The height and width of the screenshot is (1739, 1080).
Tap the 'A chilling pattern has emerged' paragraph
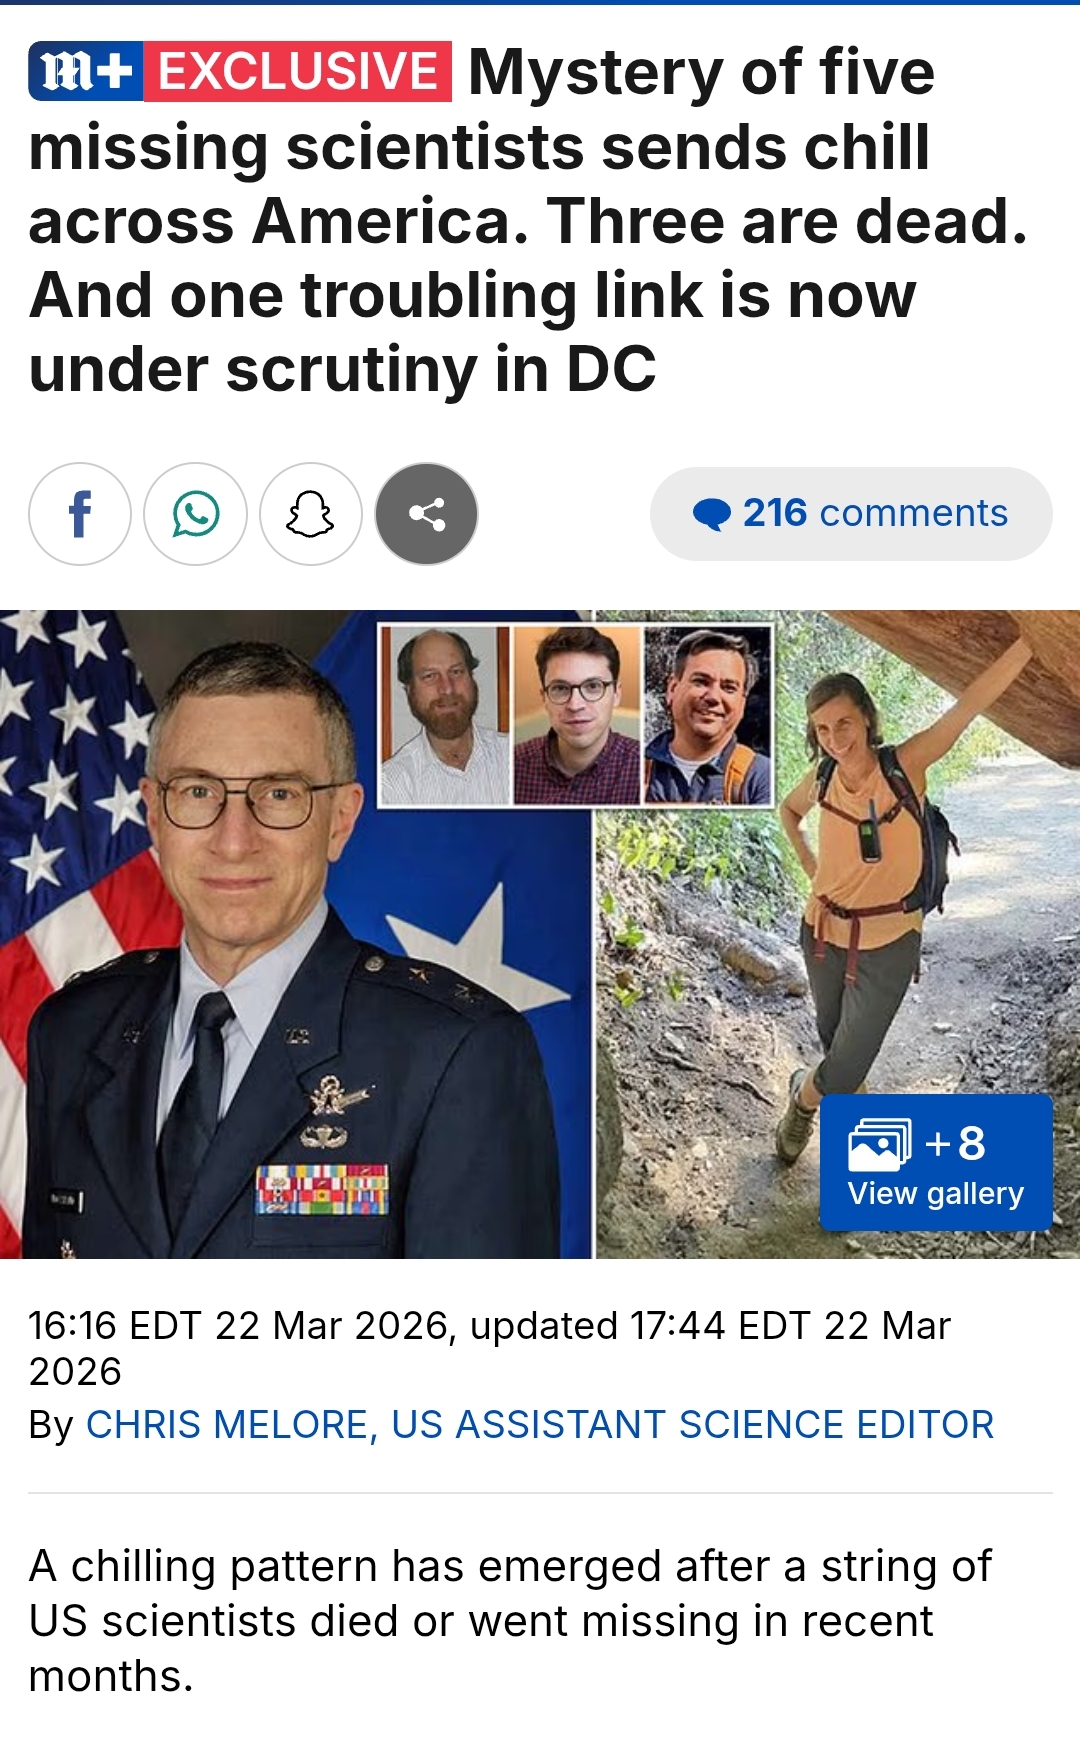tap(510, 1621)
